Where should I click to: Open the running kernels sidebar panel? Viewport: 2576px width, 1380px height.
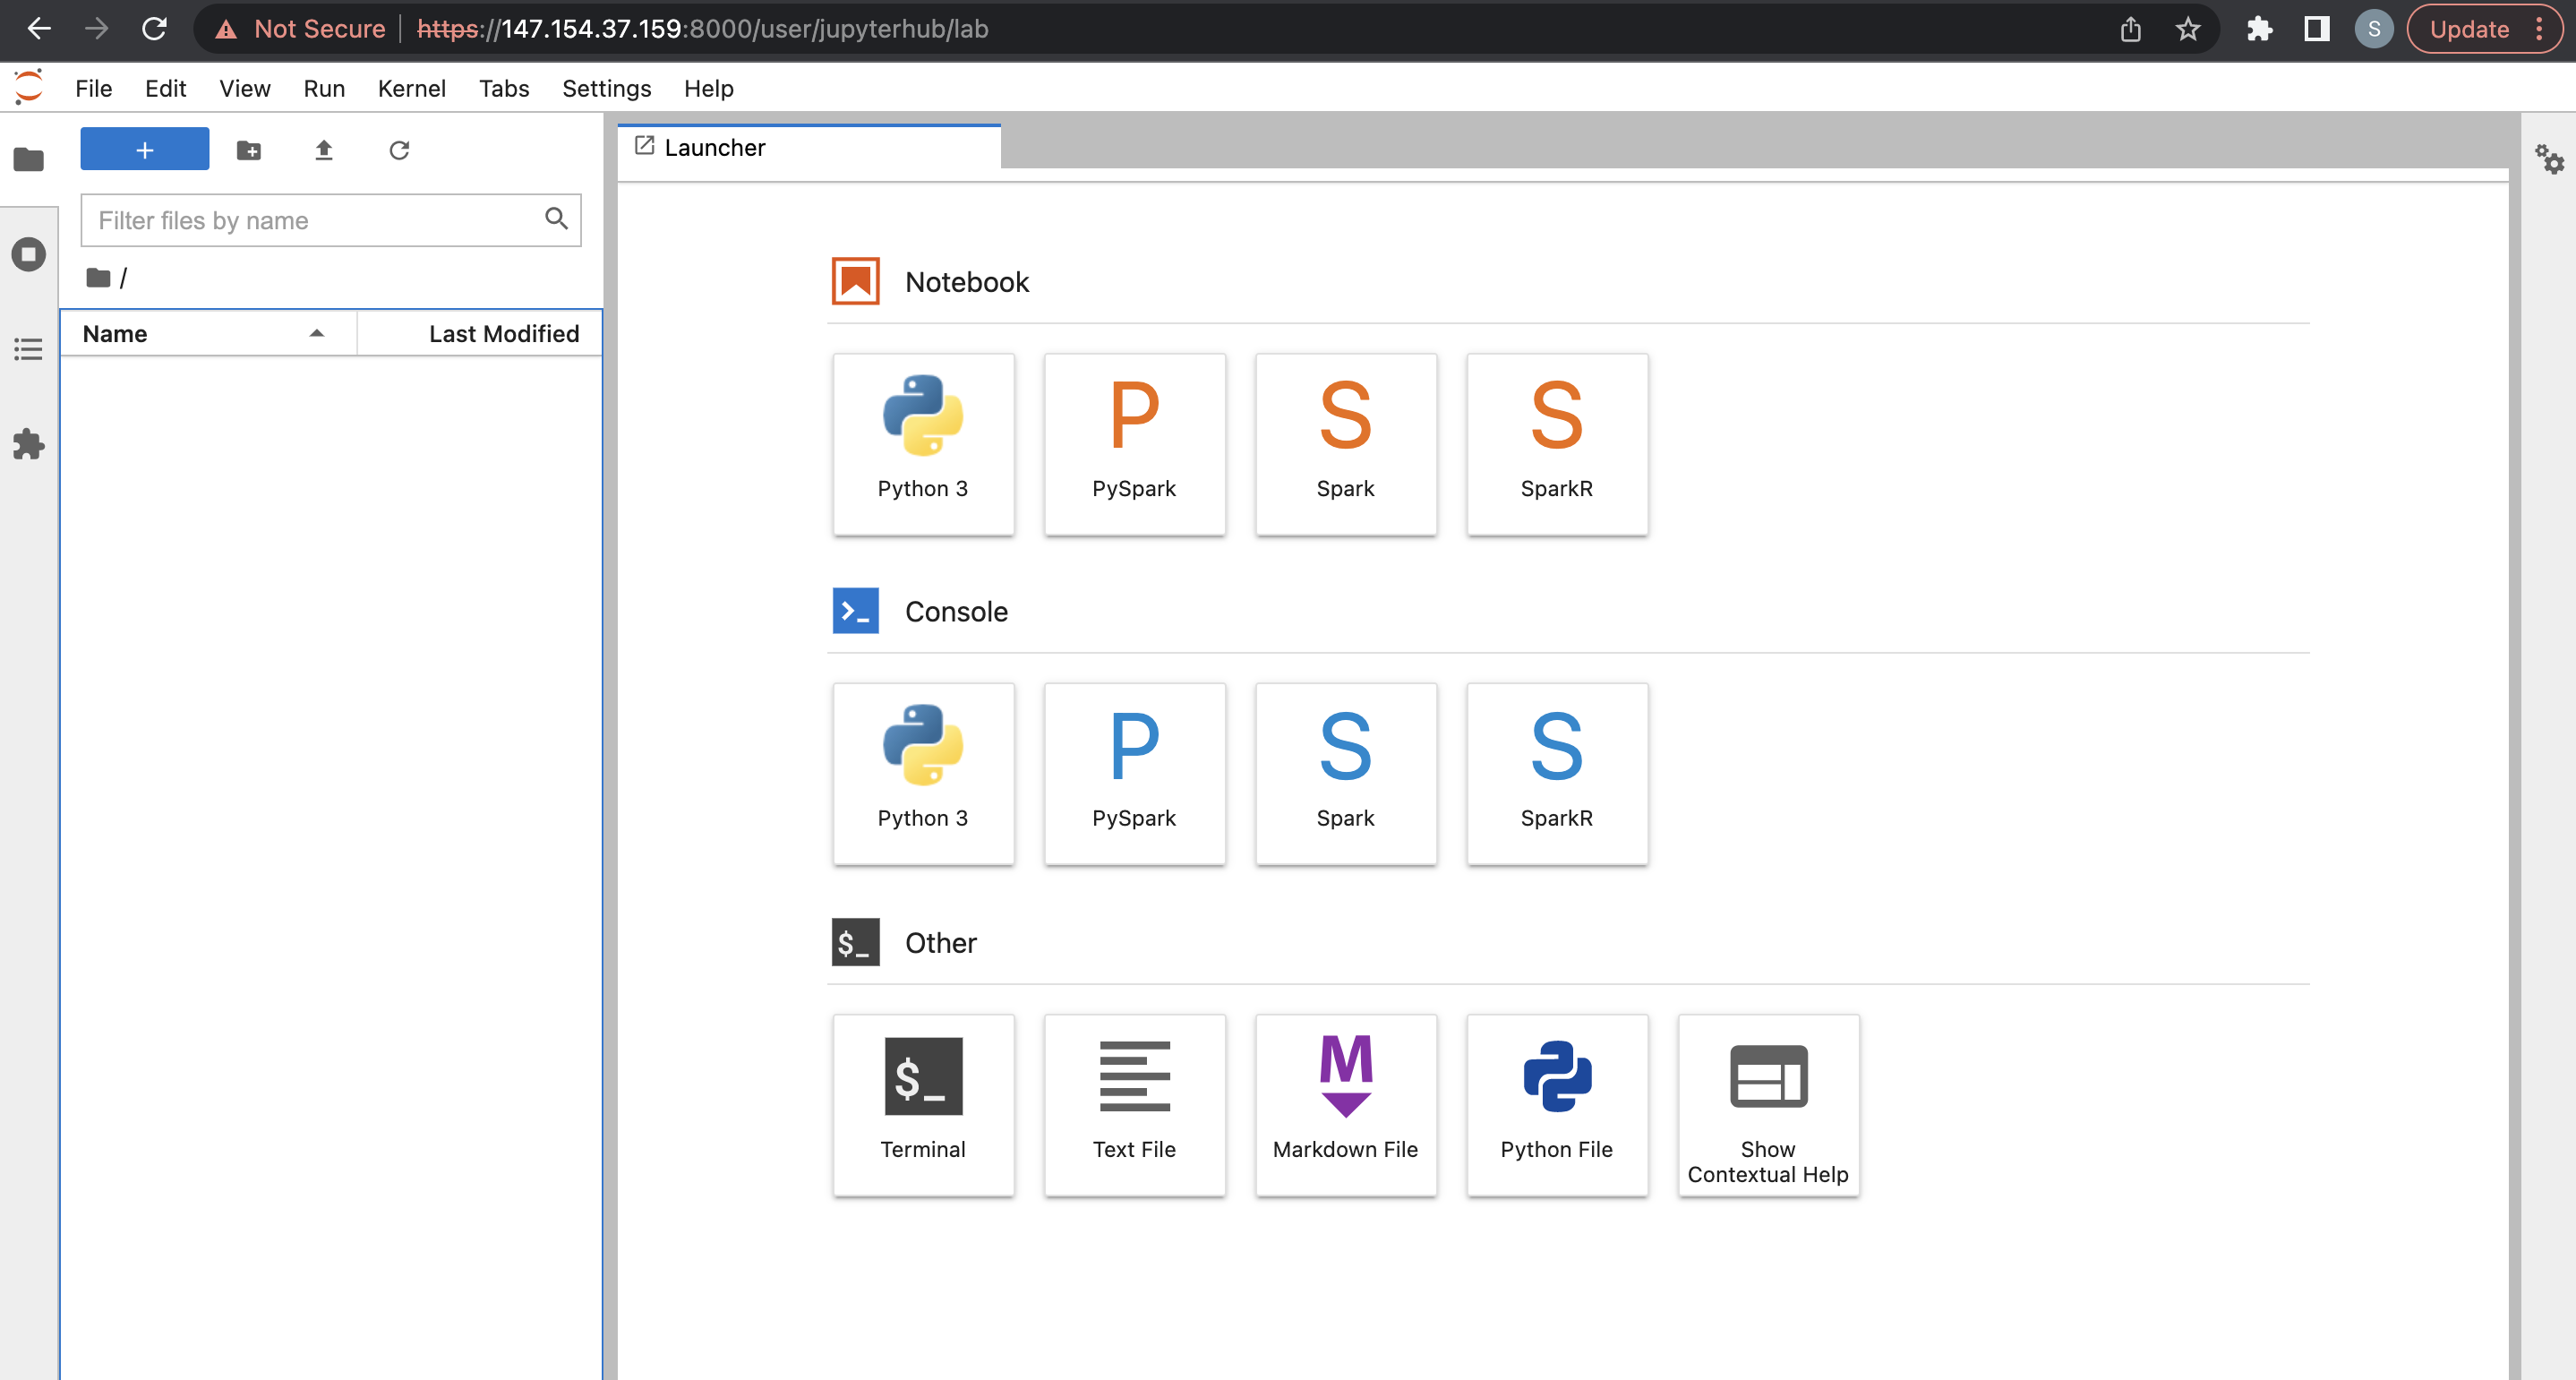pos(28,254)
